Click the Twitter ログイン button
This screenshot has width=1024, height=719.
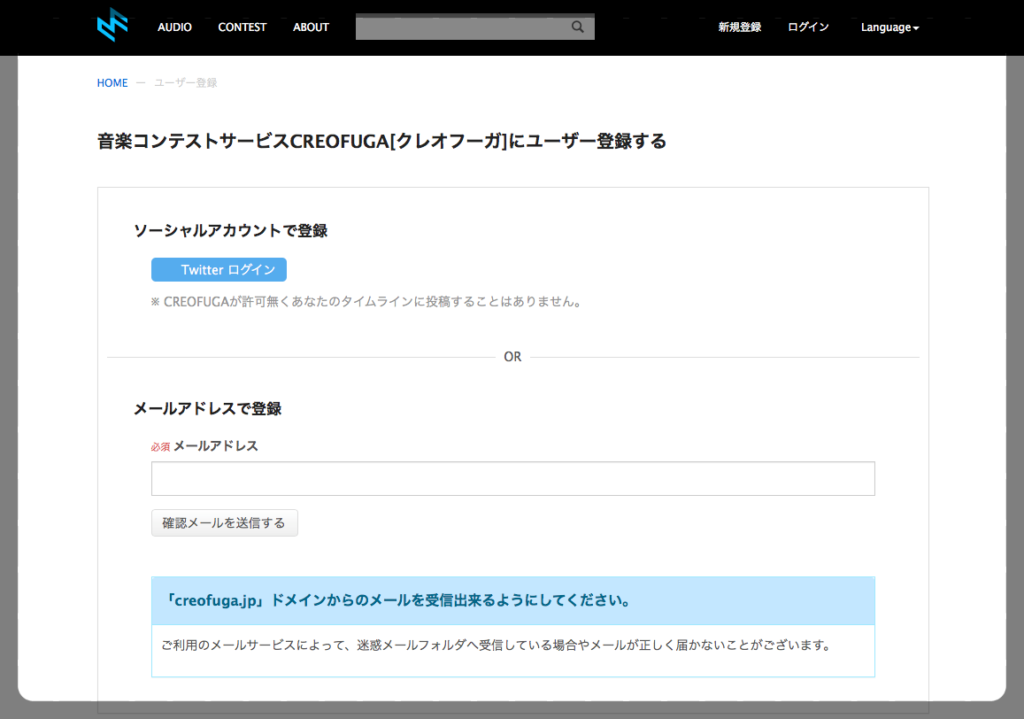(x=219, y=270)
